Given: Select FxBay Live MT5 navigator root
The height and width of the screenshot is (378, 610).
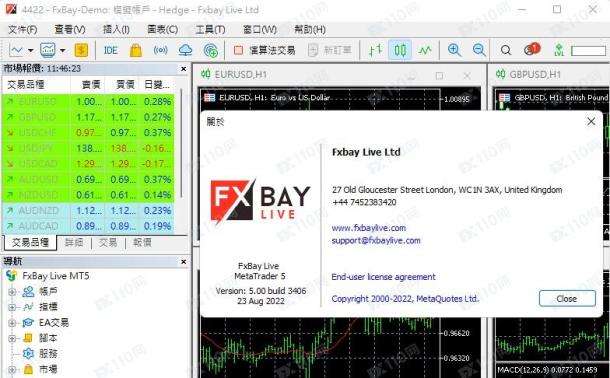Looking at the screenshot, I should click(56, 276).
